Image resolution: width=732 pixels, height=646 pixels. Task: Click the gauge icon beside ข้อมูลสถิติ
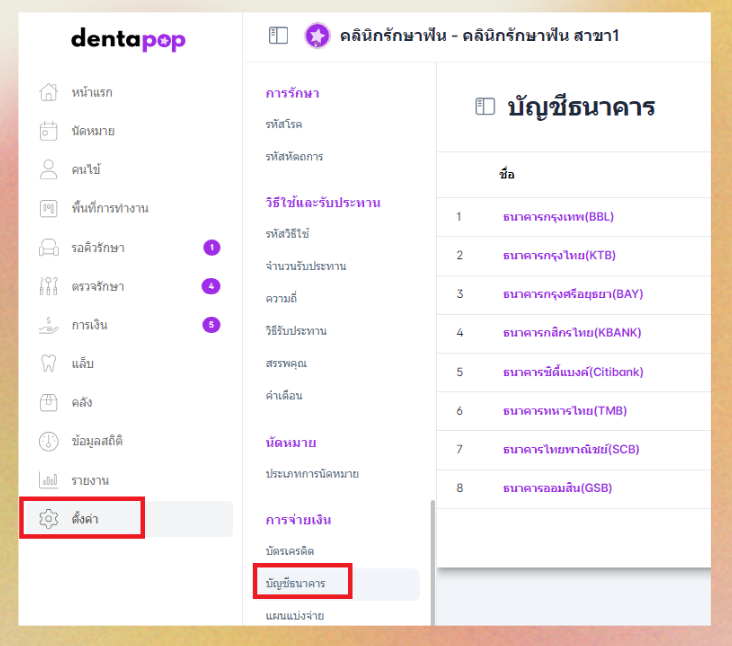[49, 441]
